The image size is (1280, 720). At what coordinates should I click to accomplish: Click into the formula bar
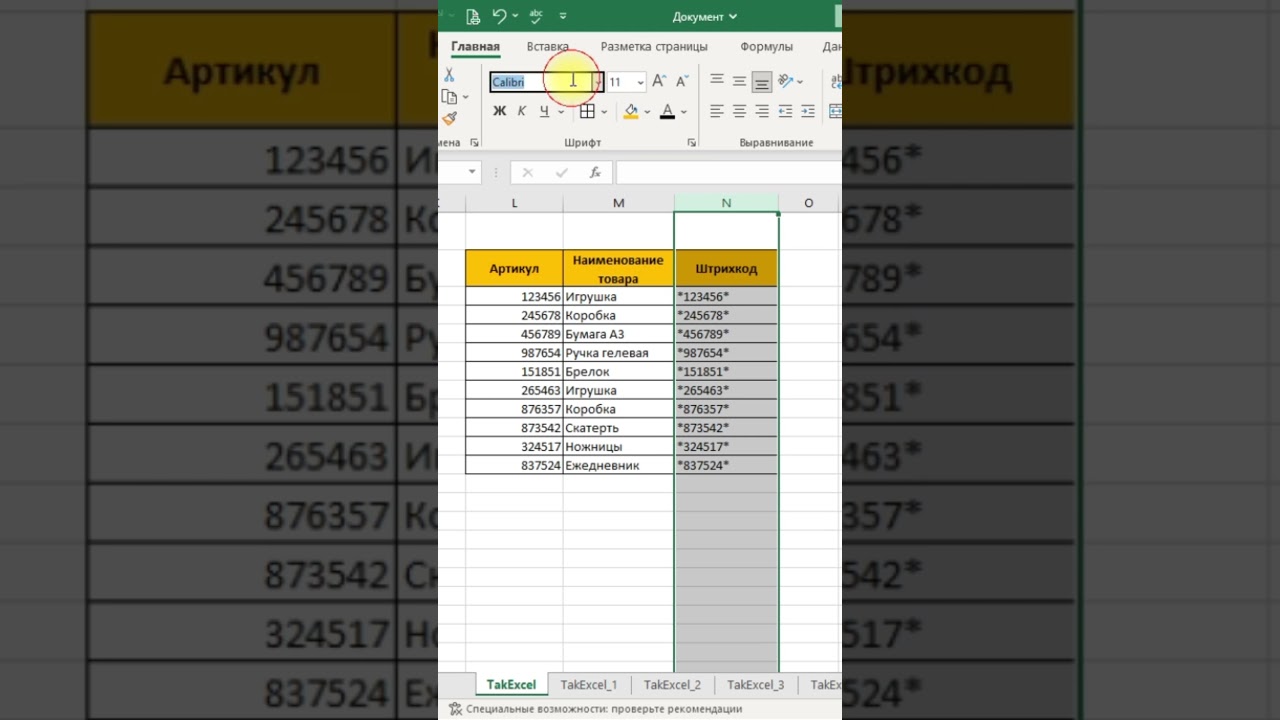(x=728, y=173)
